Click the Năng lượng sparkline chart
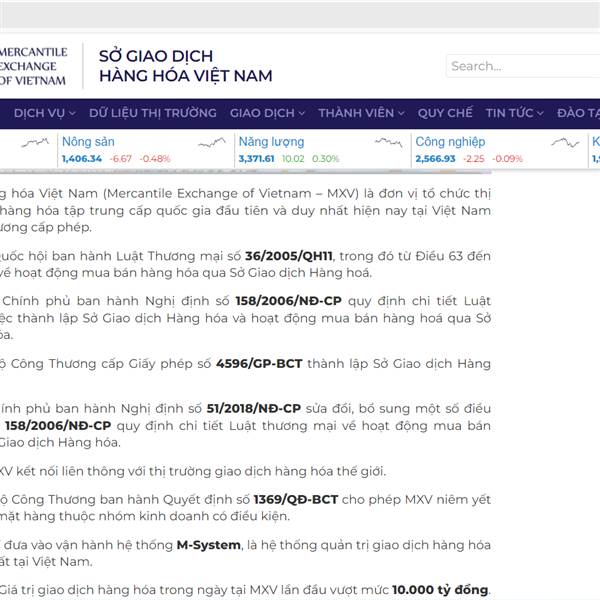Screen dimensions: 600x600 pos(388,142)
